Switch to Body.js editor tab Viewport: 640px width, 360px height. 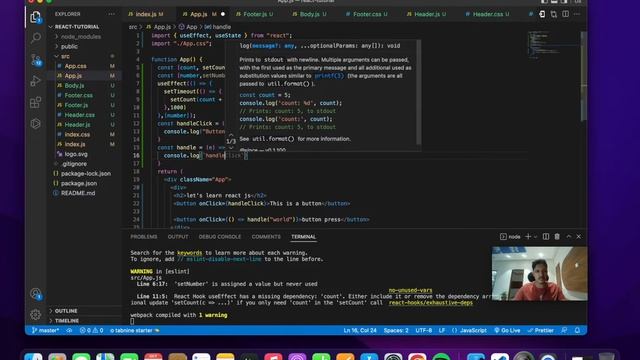pos(313,14)
